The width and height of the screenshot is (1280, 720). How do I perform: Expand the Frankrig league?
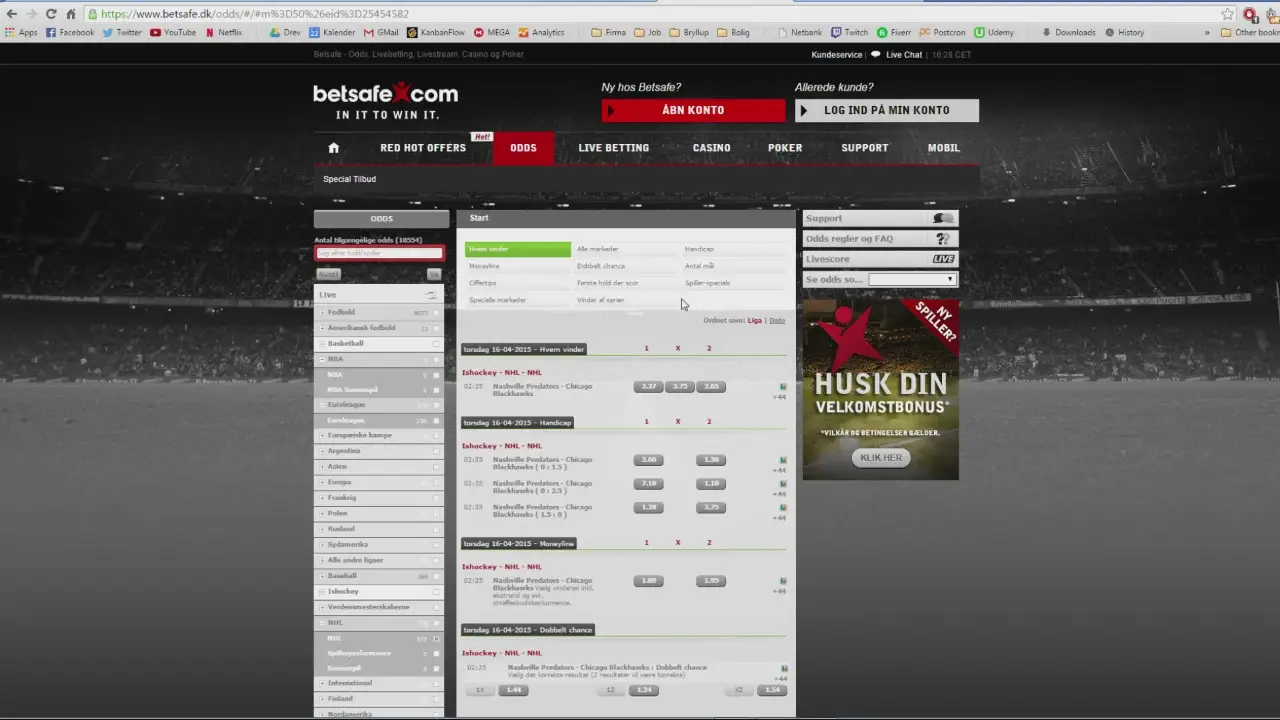click(322, 498)
